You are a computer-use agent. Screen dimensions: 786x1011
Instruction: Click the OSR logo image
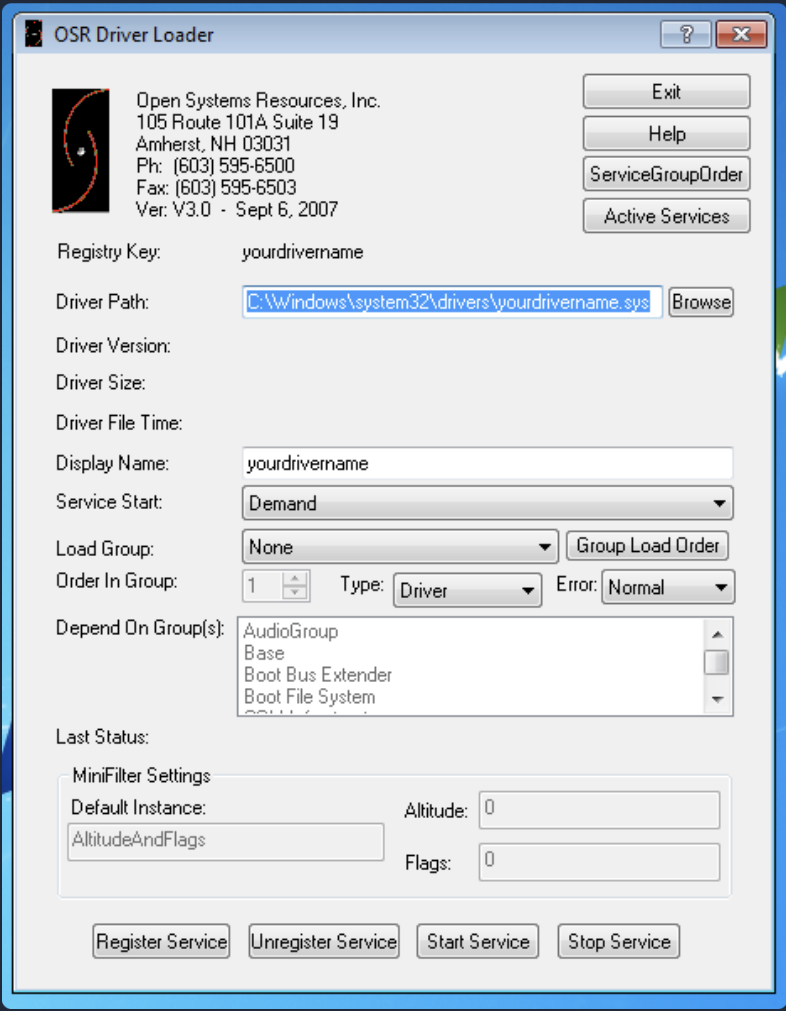tap(81, 150)
